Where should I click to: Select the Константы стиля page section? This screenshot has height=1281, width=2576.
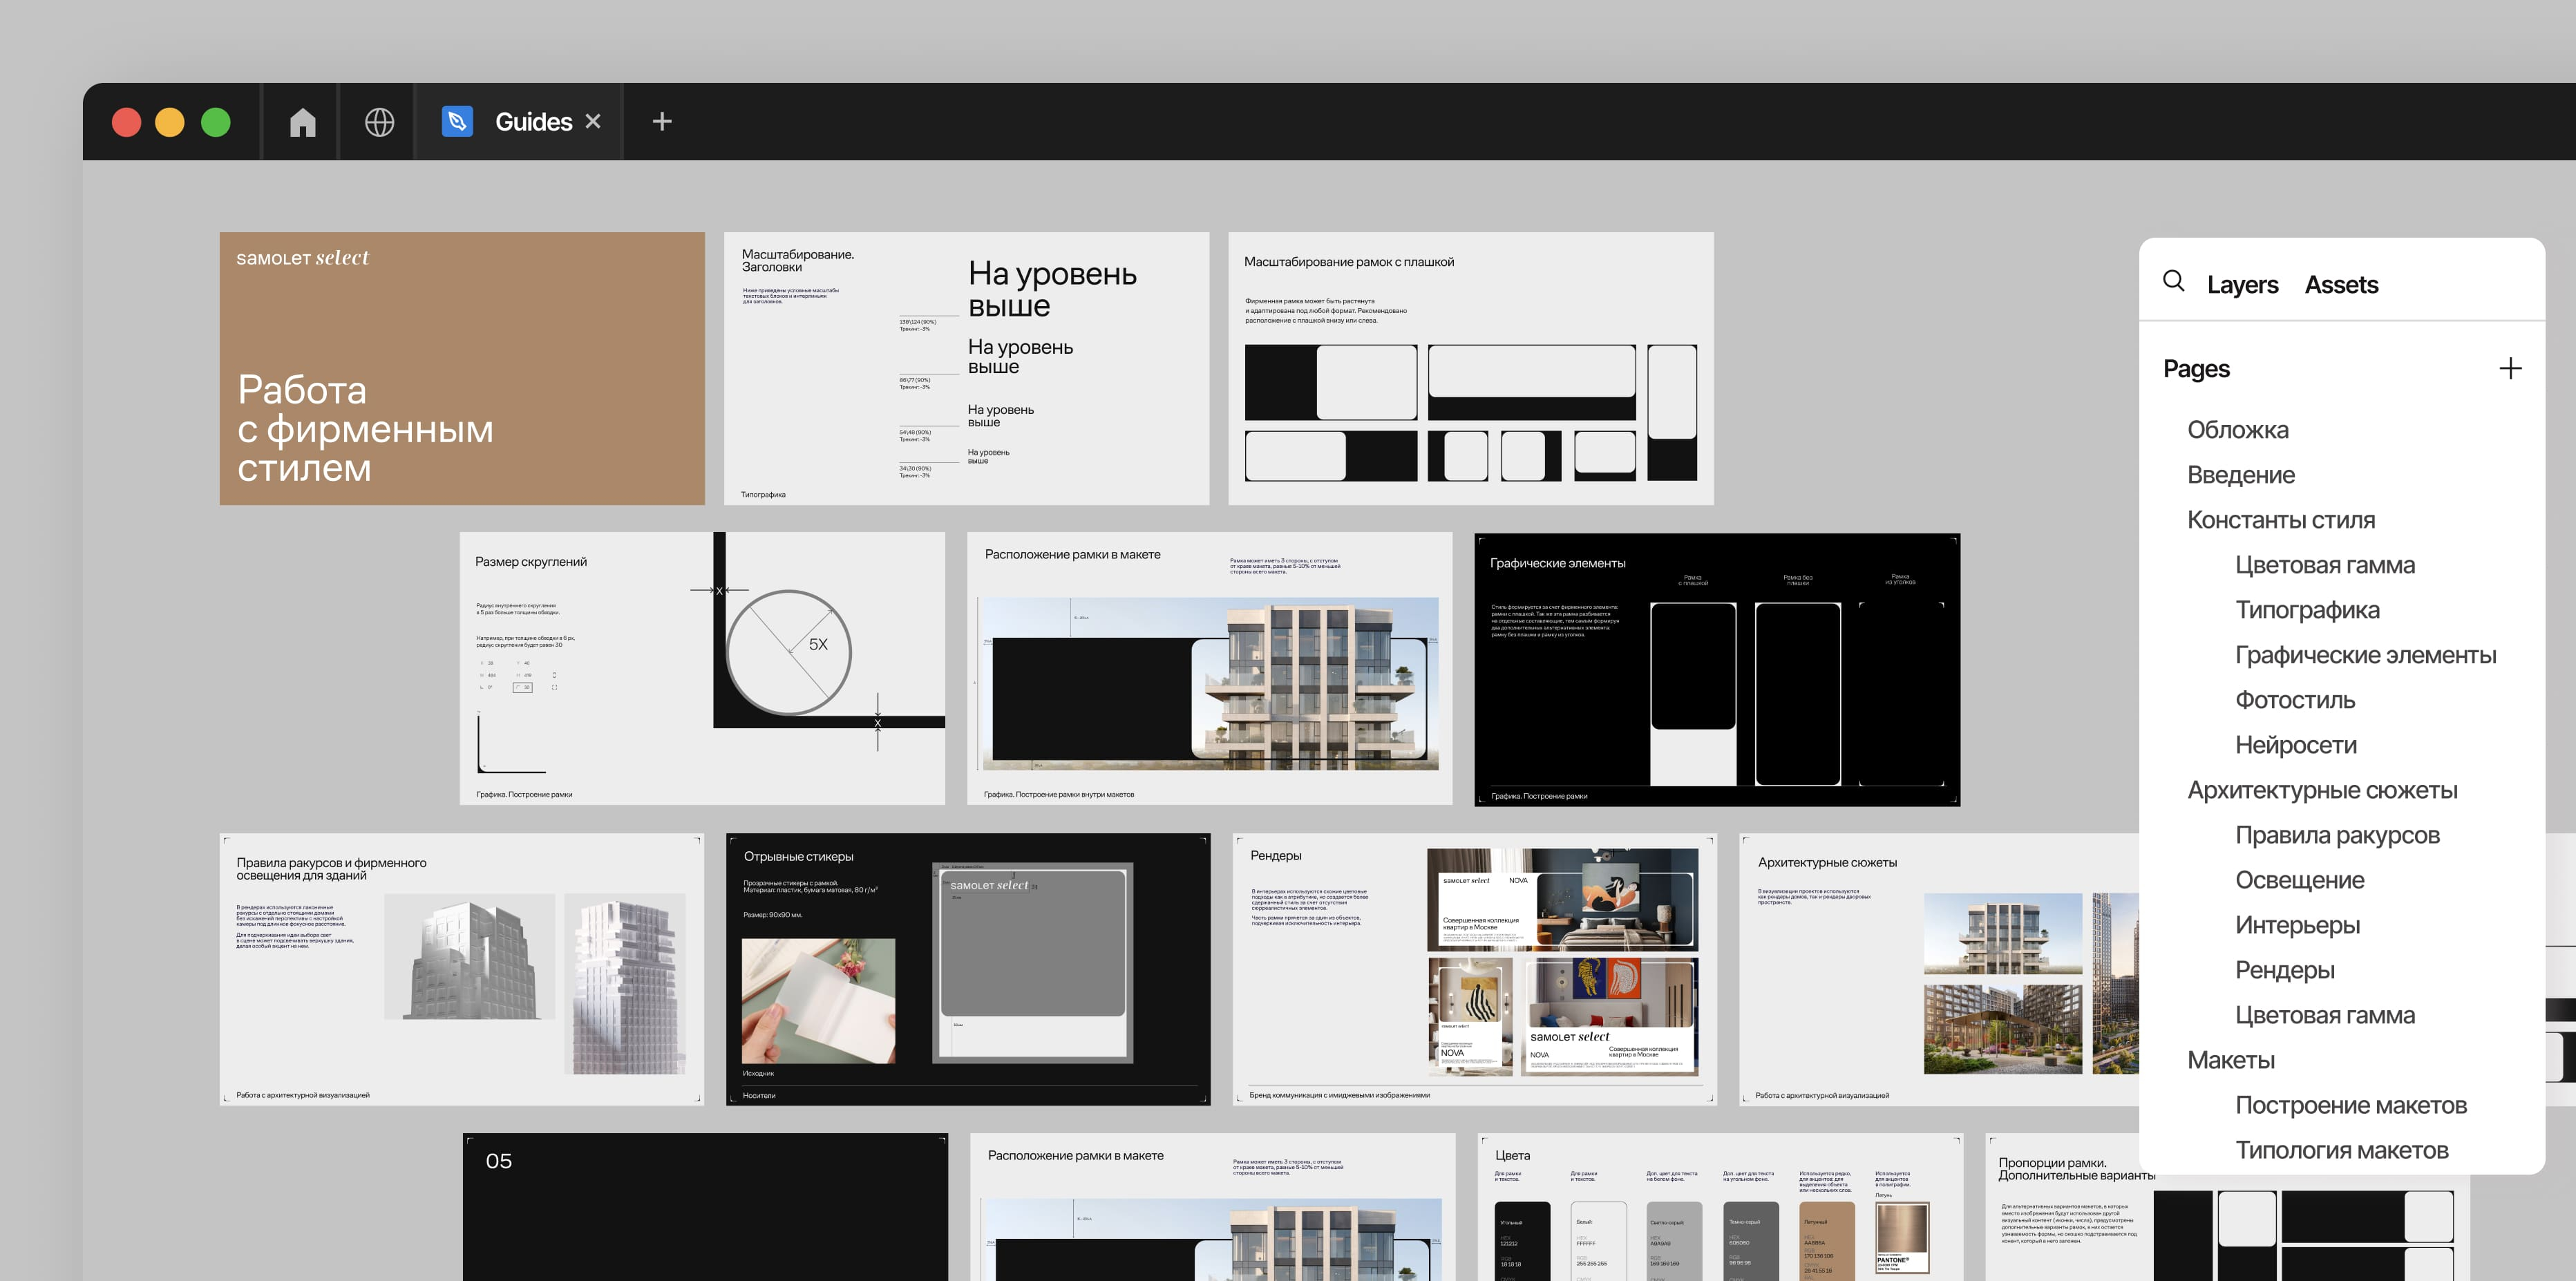coord(2280,520)
